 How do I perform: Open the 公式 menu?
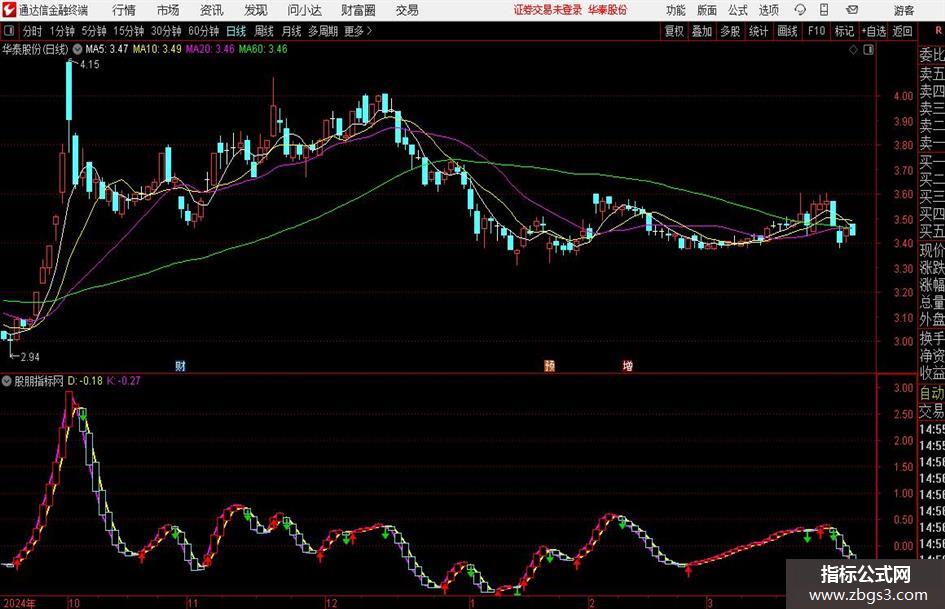(x=738, y=10)
